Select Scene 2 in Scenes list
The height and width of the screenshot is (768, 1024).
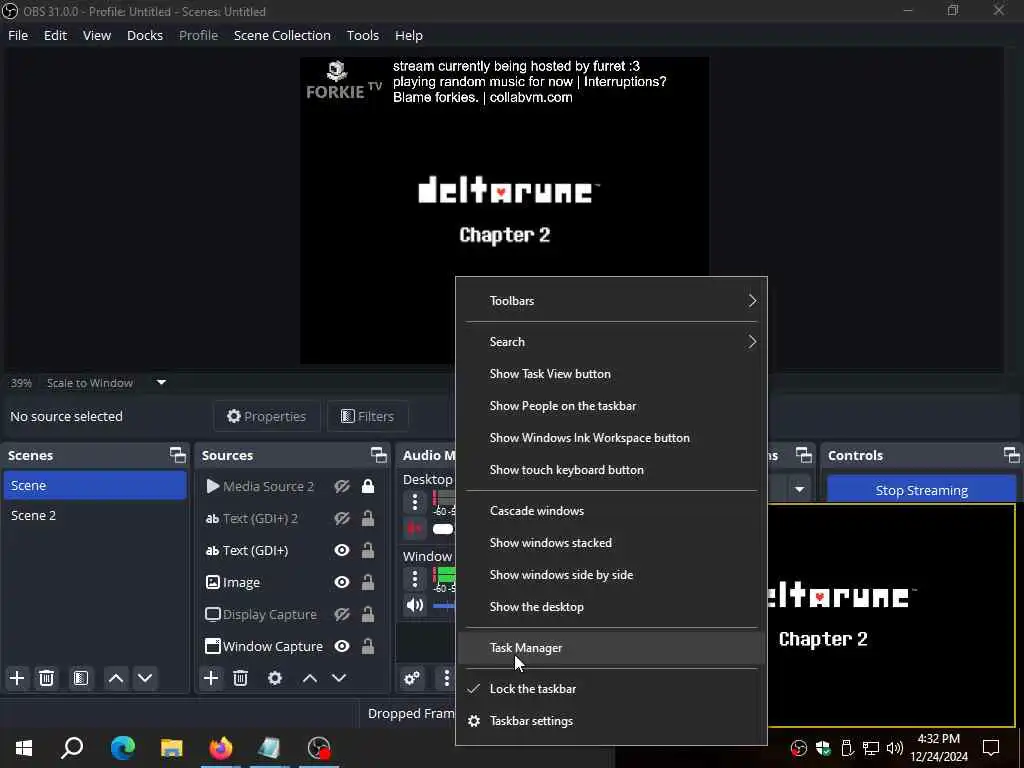(x=95, y=515)
